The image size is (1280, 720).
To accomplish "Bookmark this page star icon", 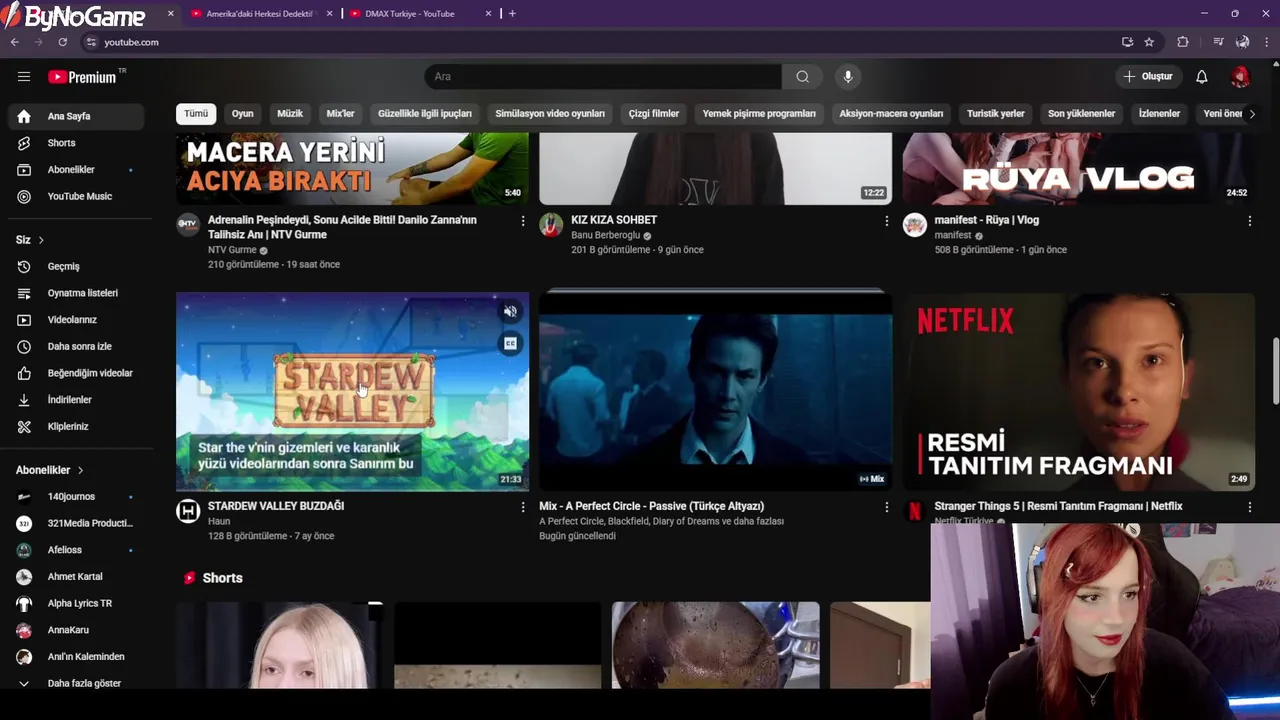I will coord(1149,42).
